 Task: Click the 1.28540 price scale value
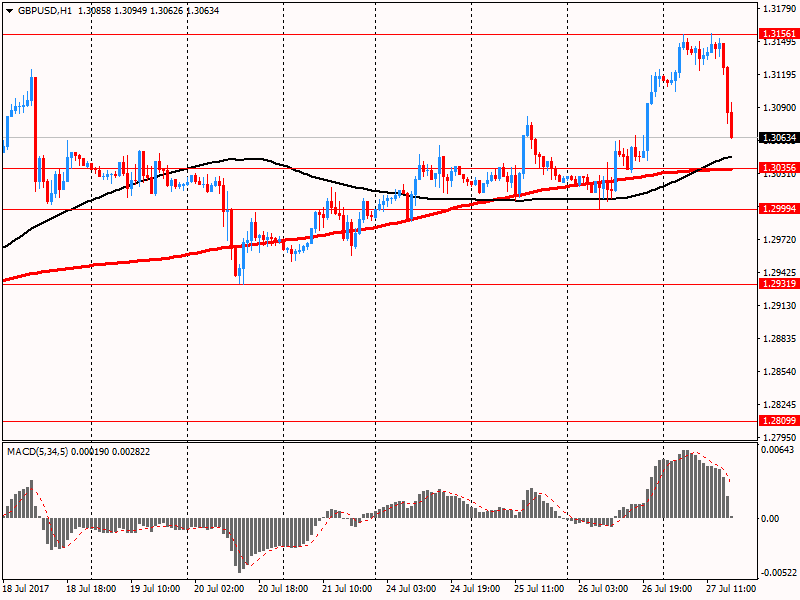779,372
